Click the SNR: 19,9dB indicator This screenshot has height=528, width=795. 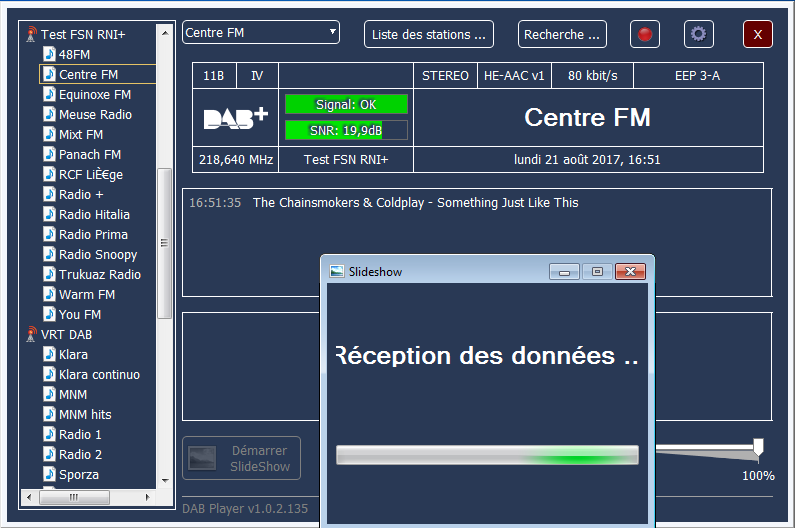[x=346, y=130]
